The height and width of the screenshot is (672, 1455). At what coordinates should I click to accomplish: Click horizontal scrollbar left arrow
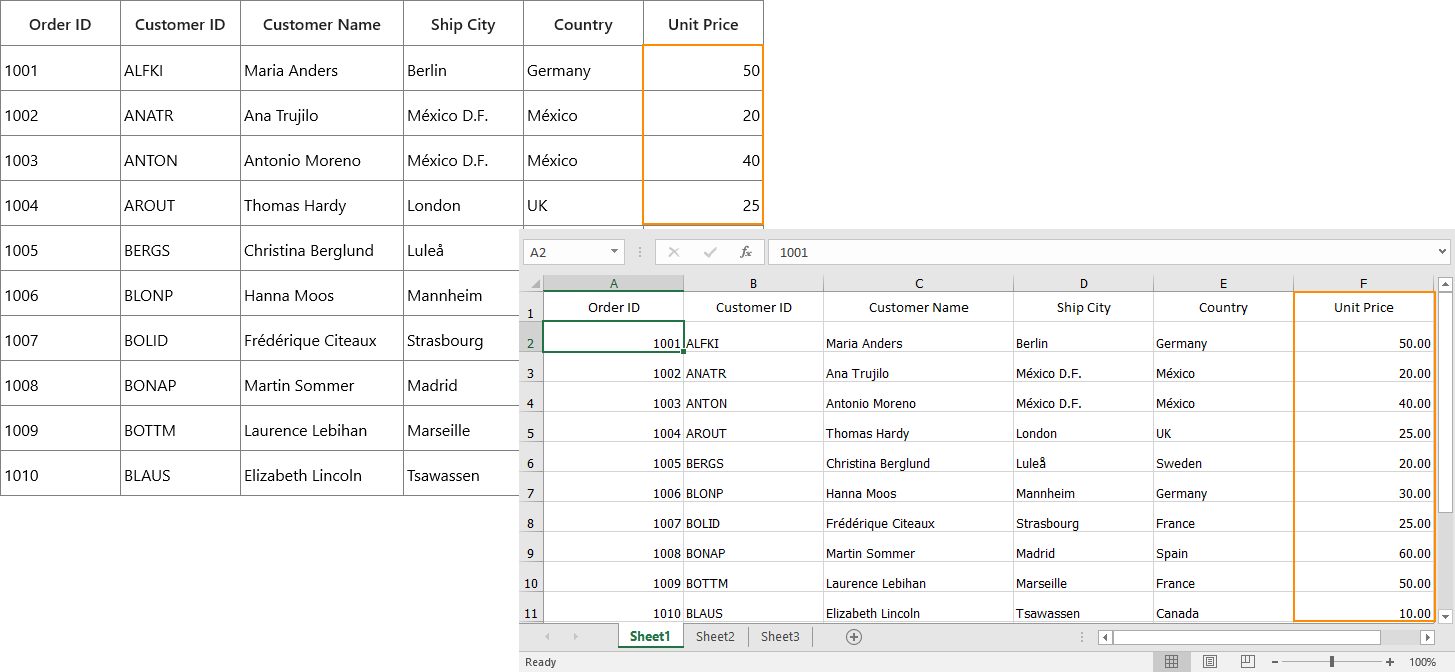click(1105, 637)
